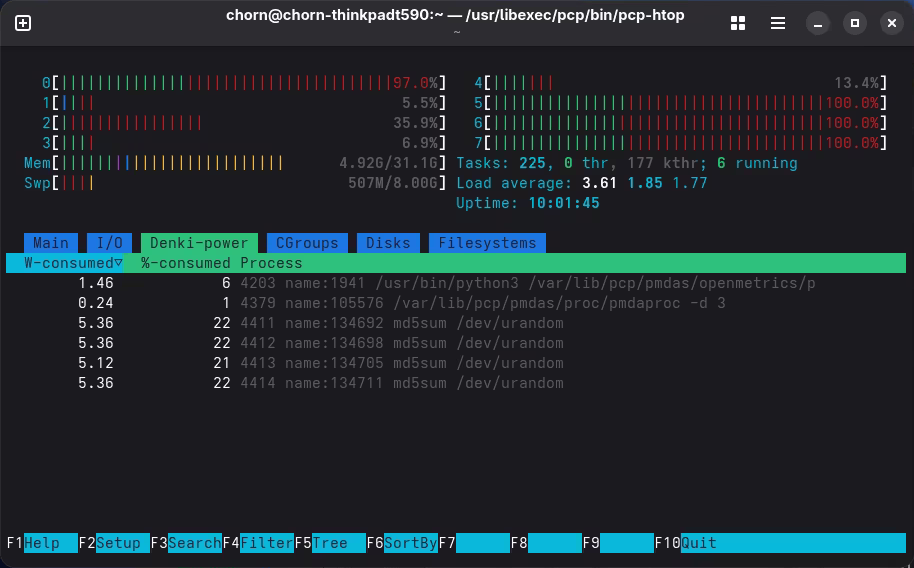
Task: Click F10 Quit
Action: point(780,543)
